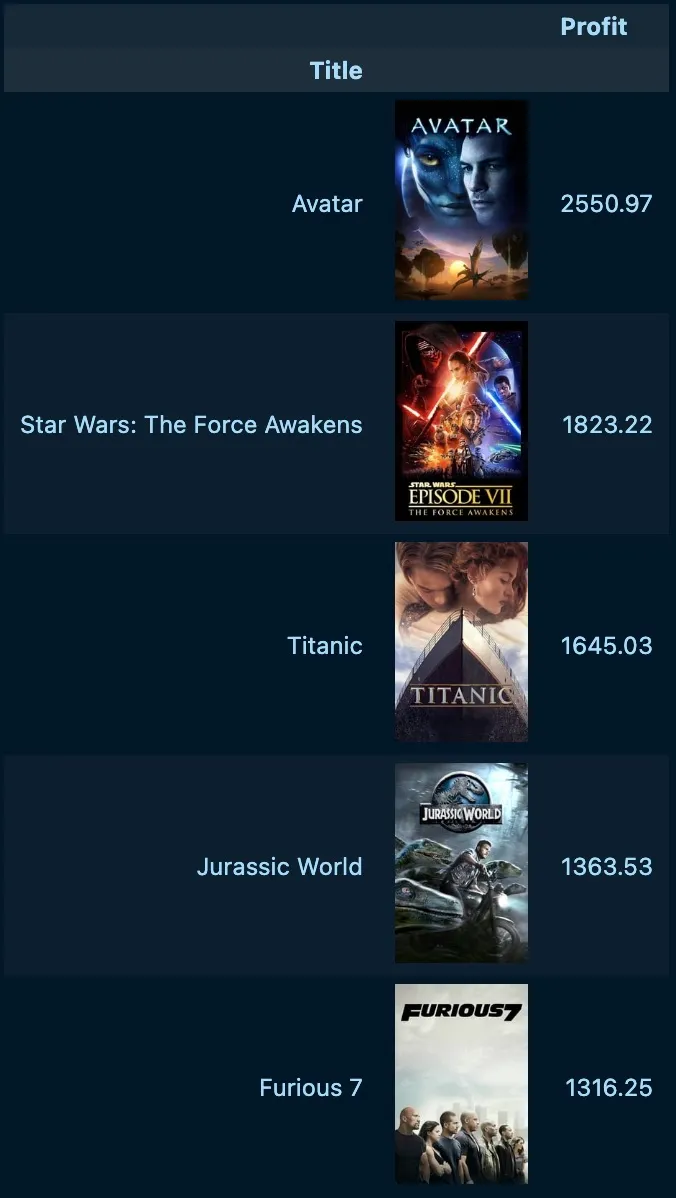Image resolution: width=676 pixels, height=1198 pixels.
Task: Click Avatar's profit value 2550.97
Action: tap(606, 204)
